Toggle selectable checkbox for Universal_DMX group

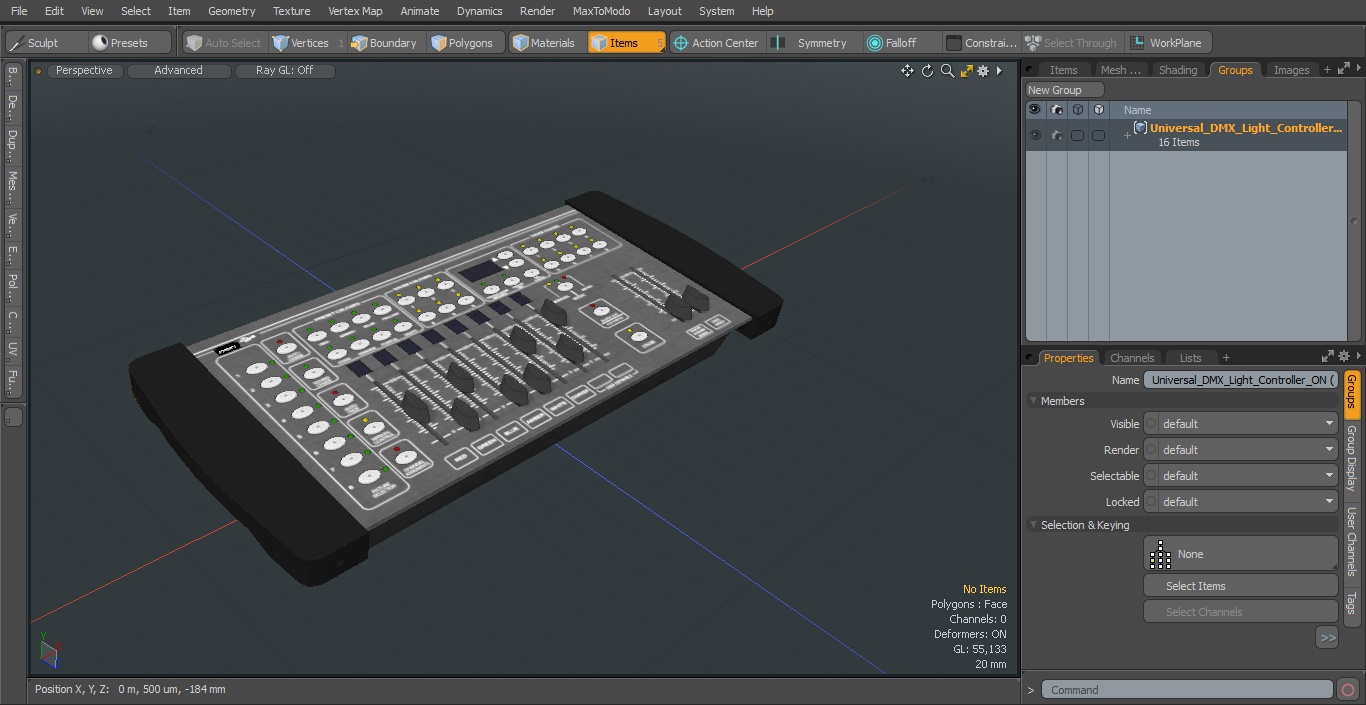(x=1077, y=135)
